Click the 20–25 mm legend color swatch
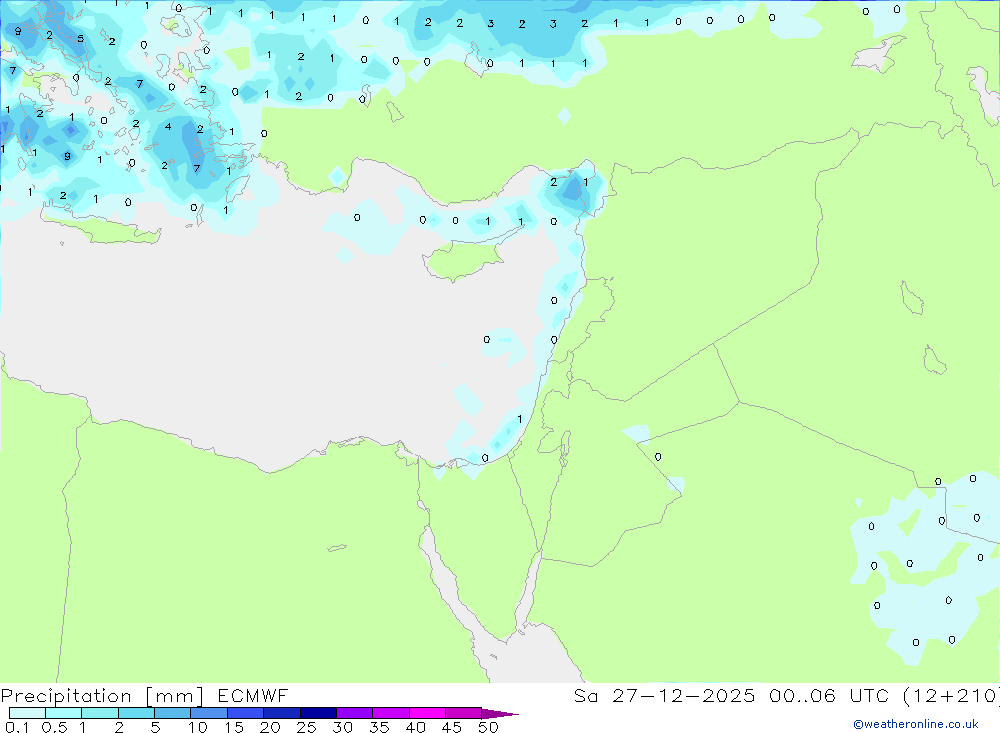1000x733 pixels. point(282,713)
